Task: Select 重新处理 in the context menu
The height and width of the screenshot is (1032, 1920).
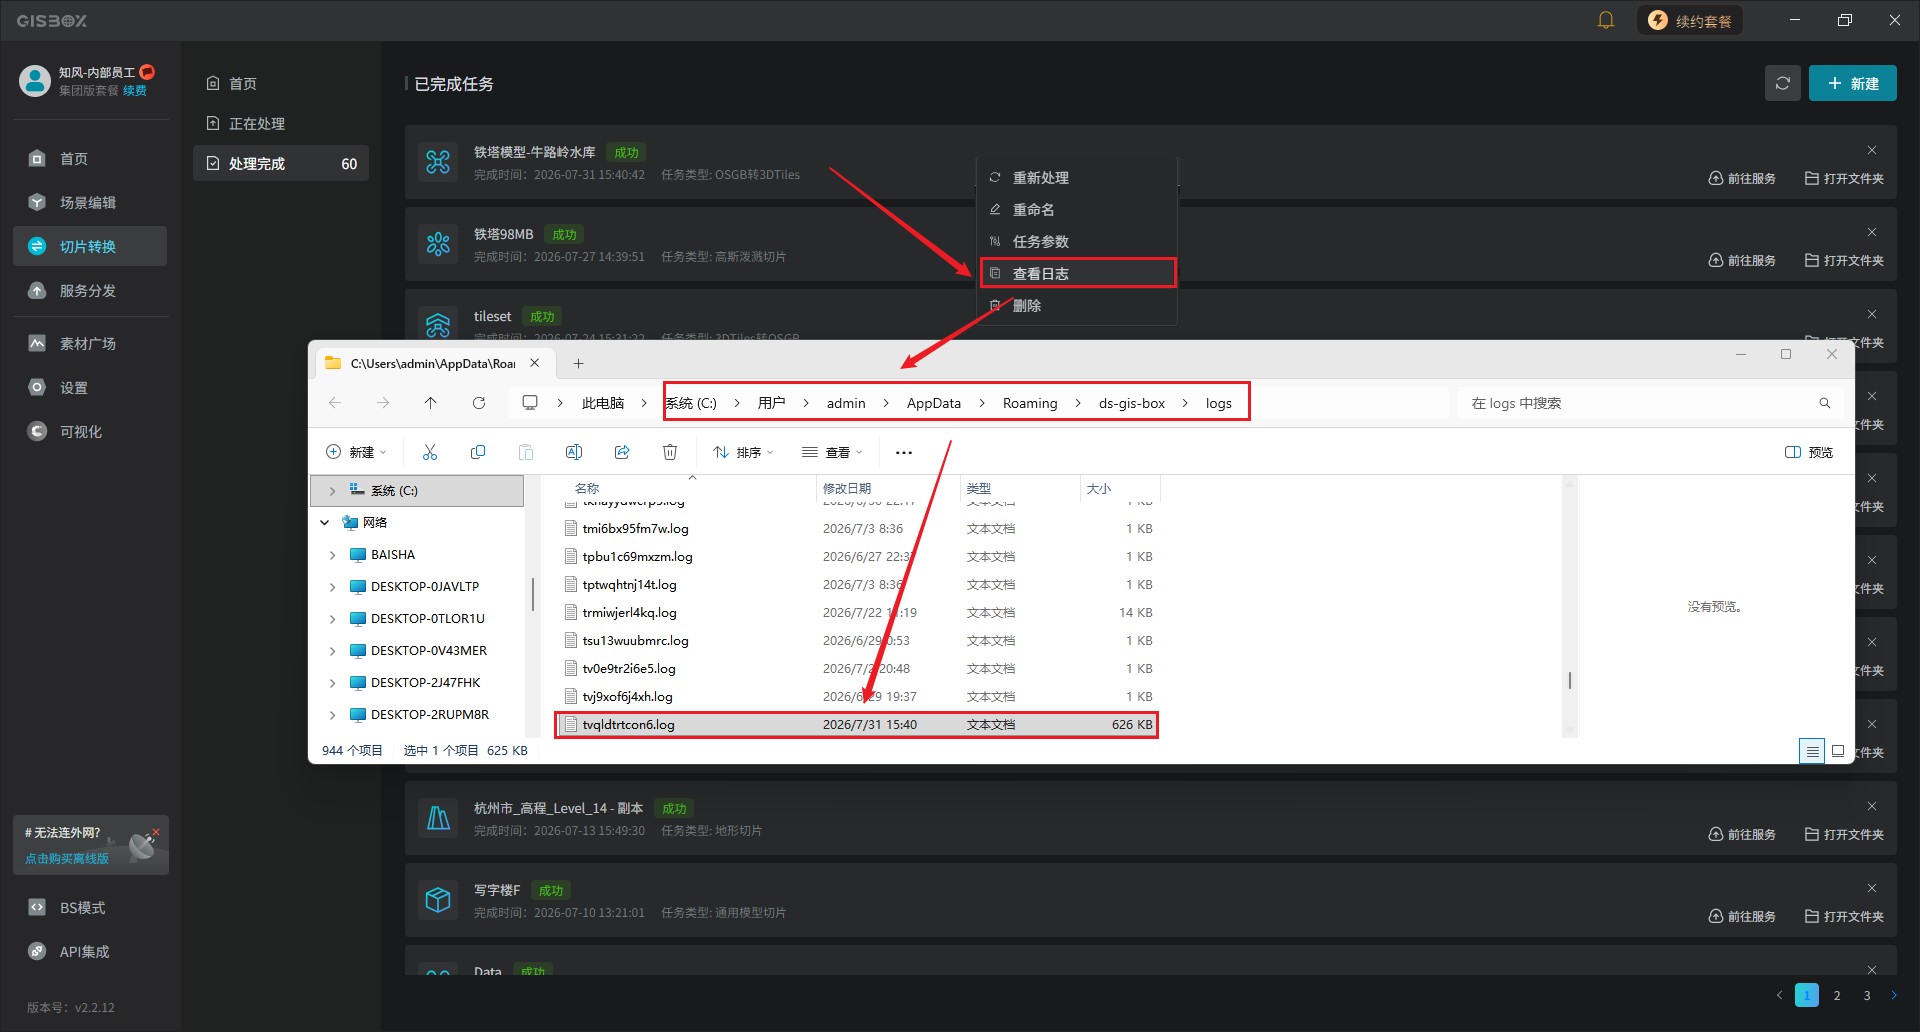Action: pos(1077,178)
